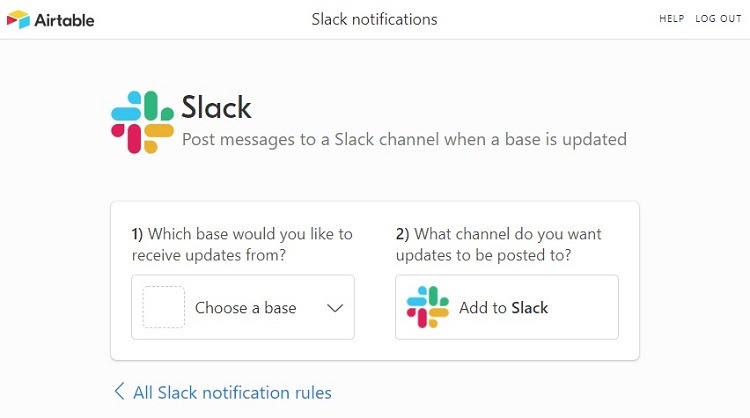
Task: Select LOG OUT in the header
Action: pyautogui.click(x=718, y=19)
